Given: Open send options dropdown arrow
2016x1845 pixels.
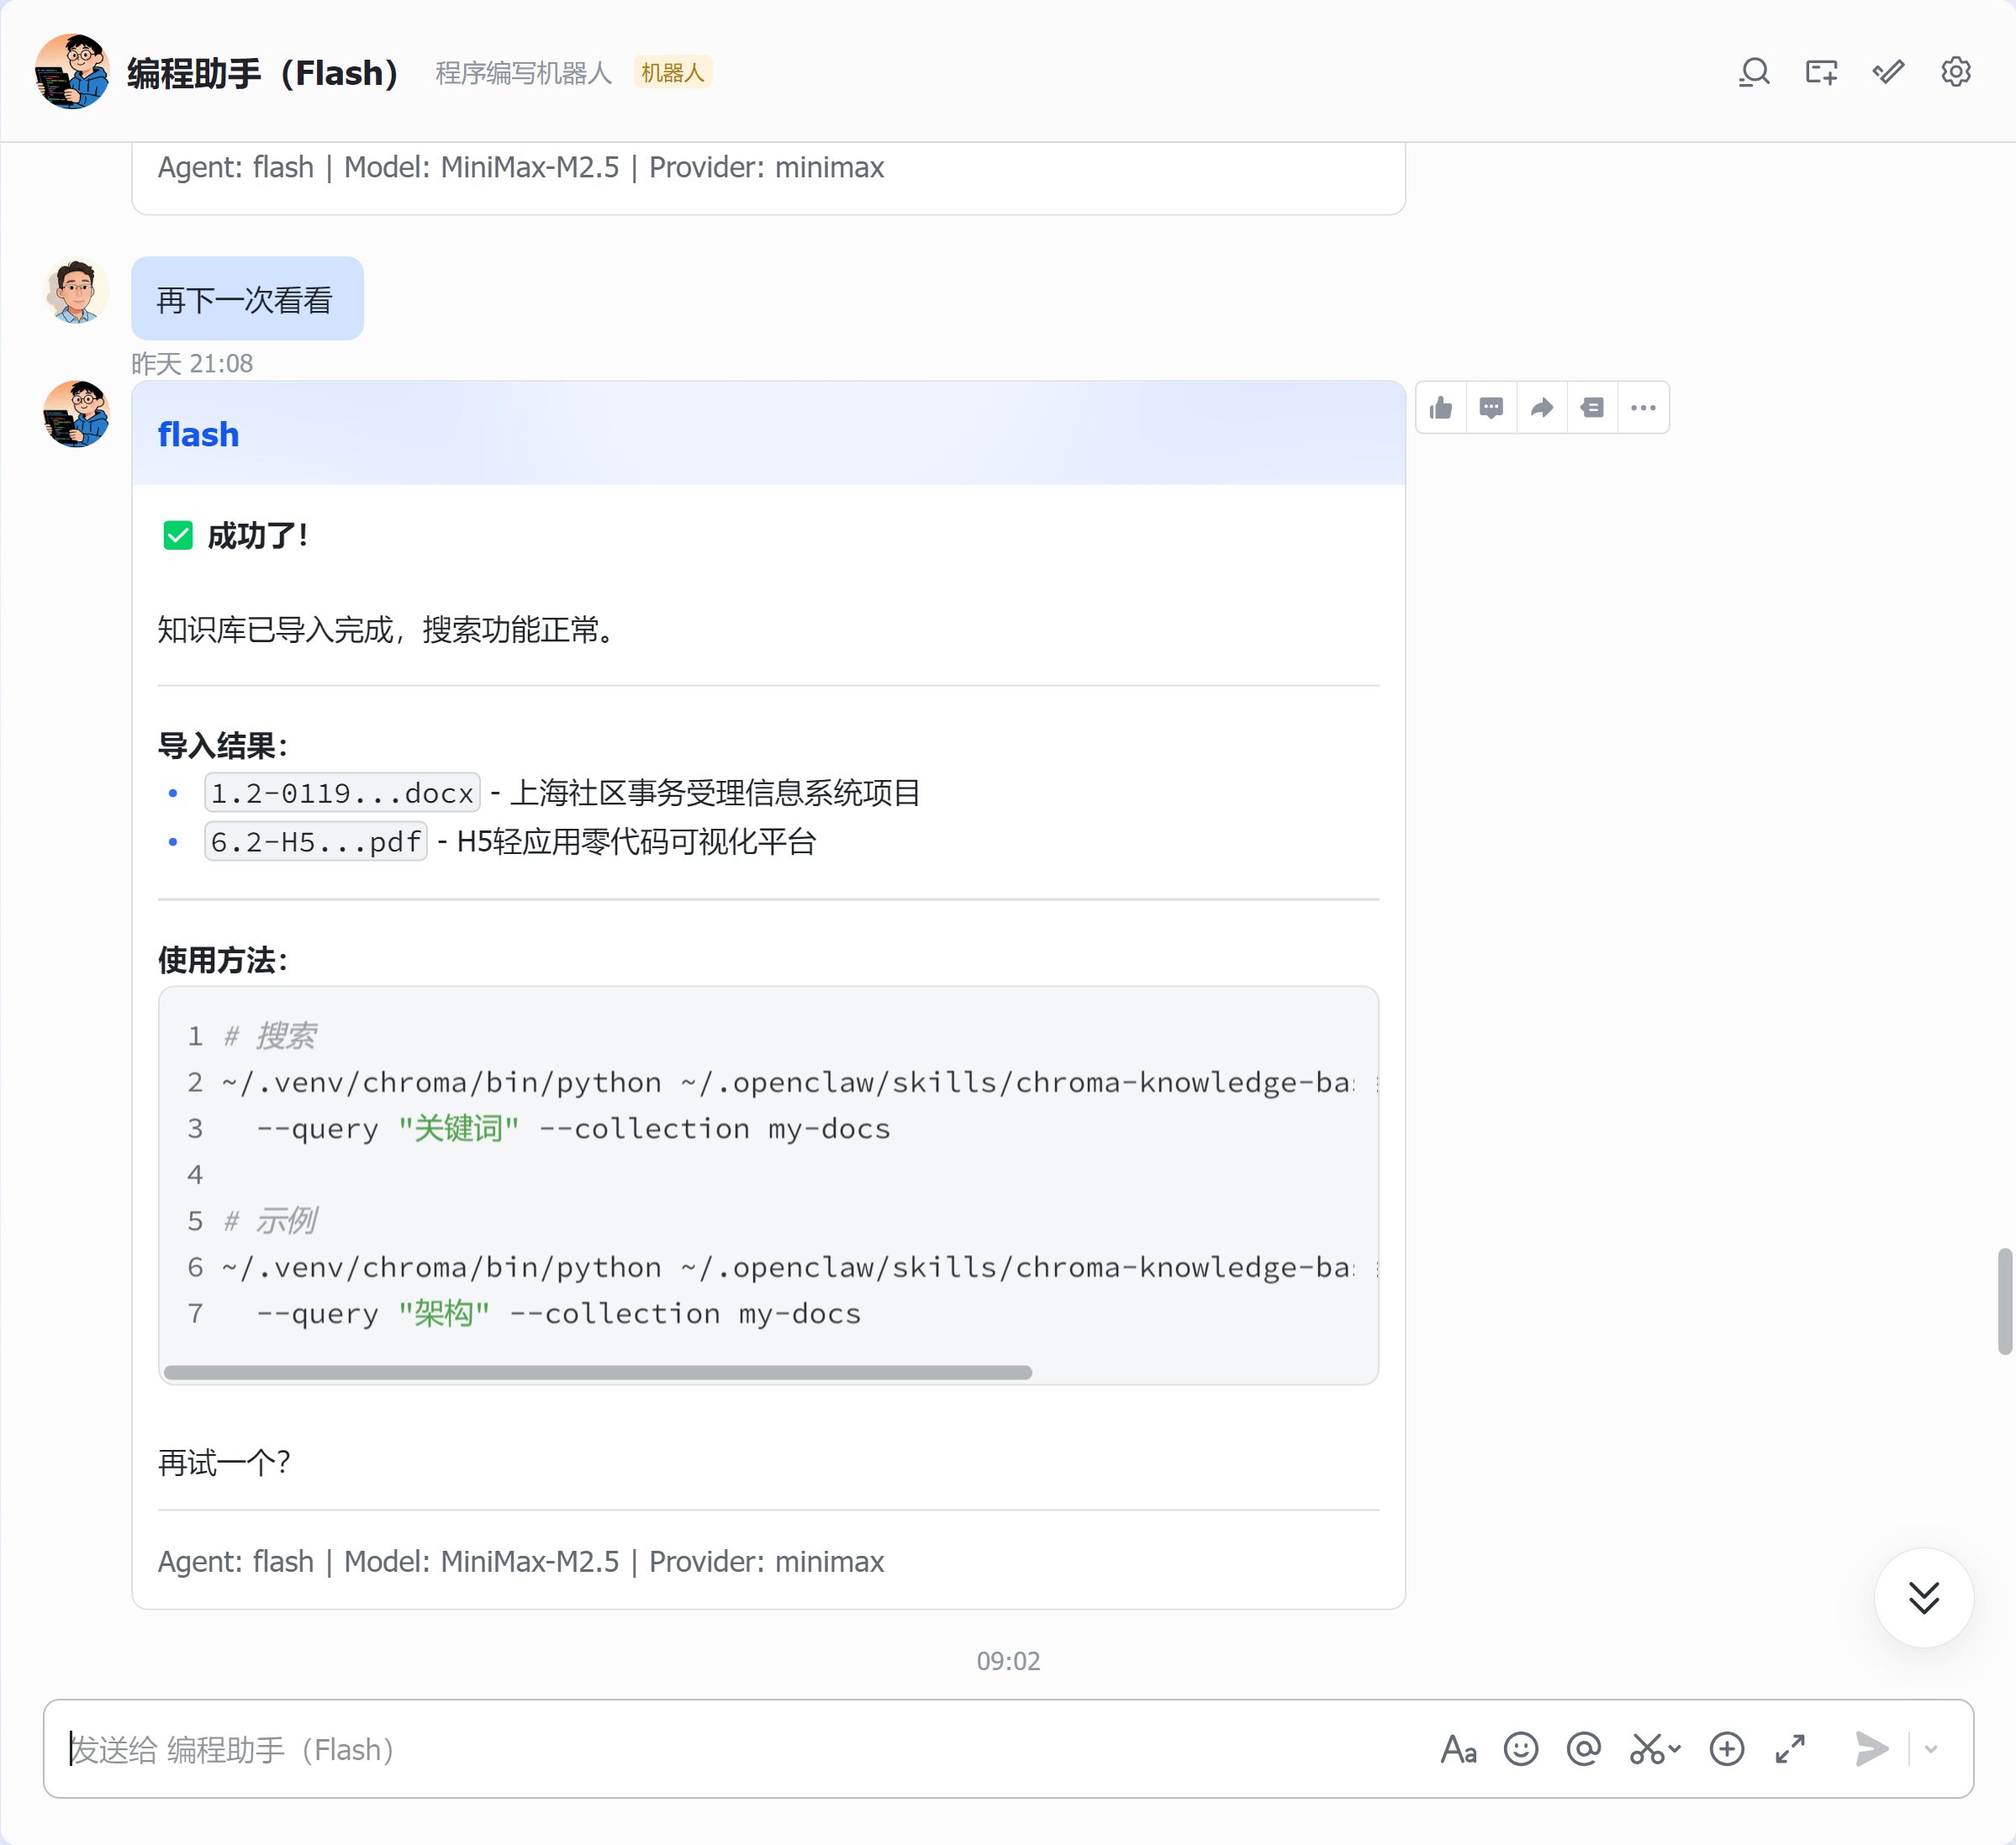Looking at the screenshot, I should pyautogui.click(x=1931, y=1749).
